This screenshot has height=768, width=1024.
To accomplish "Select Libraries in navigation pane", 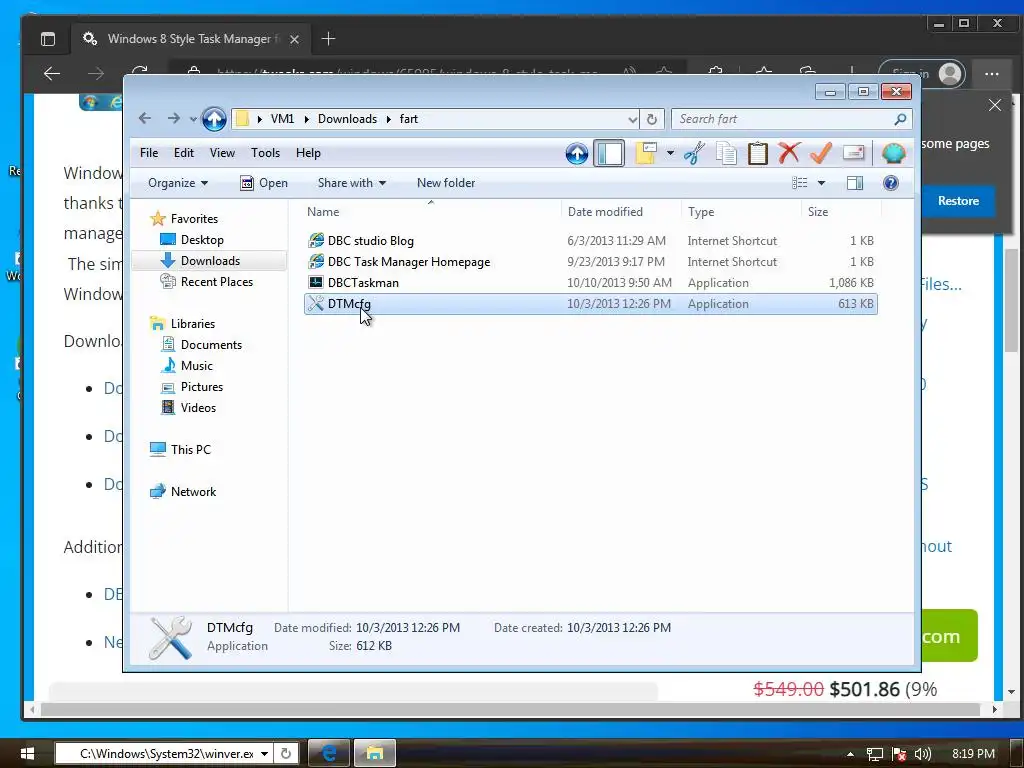I will point(183,324).
